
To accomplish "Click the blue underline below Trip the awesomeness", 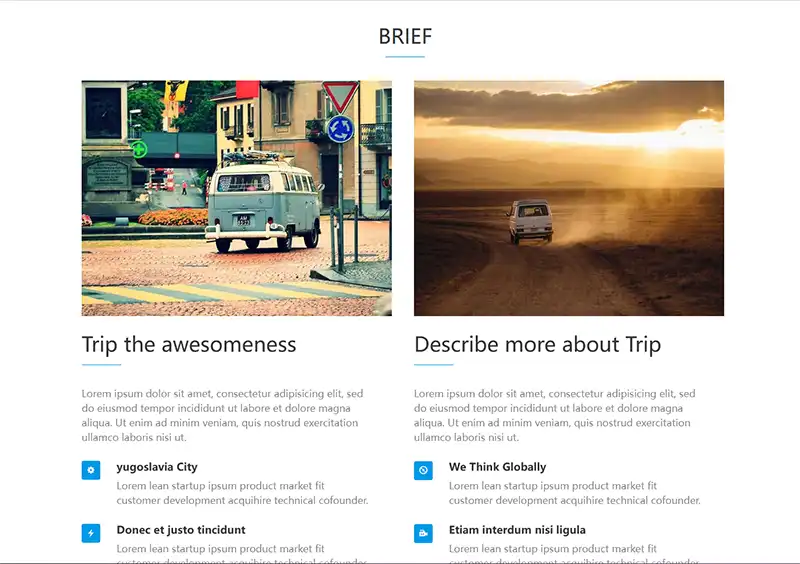I will point(102,365).
